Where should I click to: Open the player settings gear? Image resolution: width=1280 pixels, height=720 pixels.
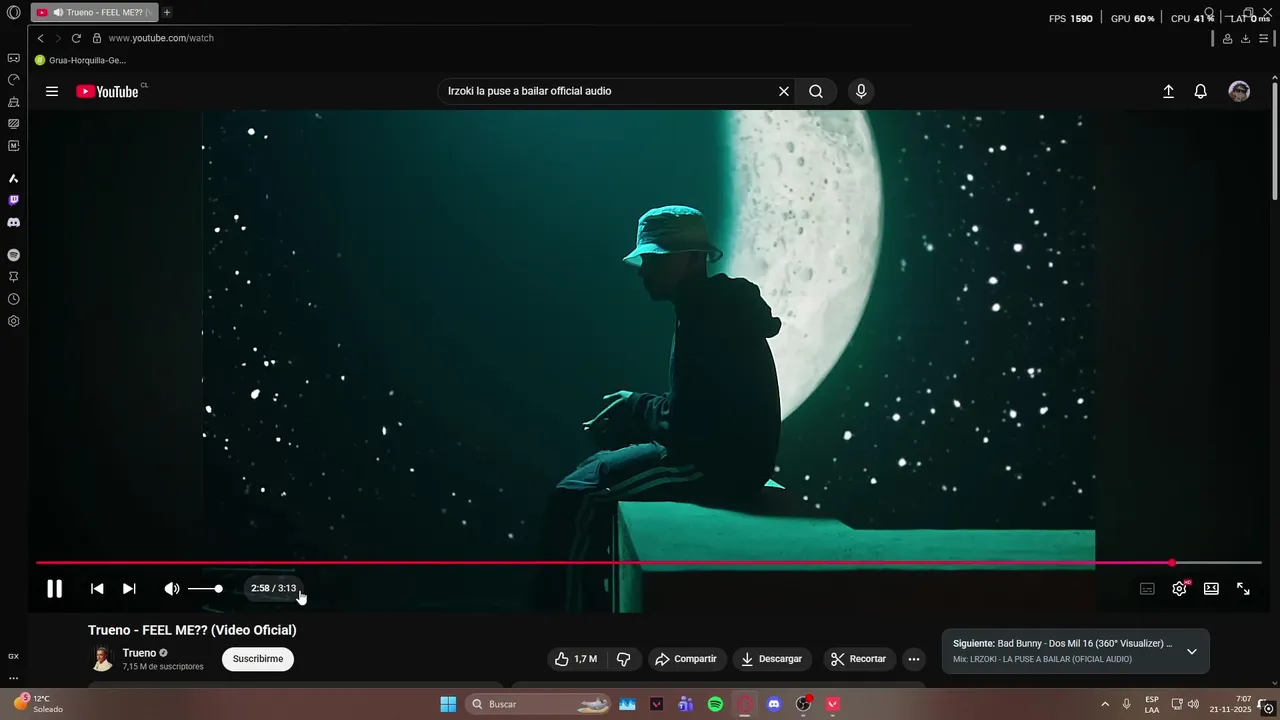[x=1179, y=589]
